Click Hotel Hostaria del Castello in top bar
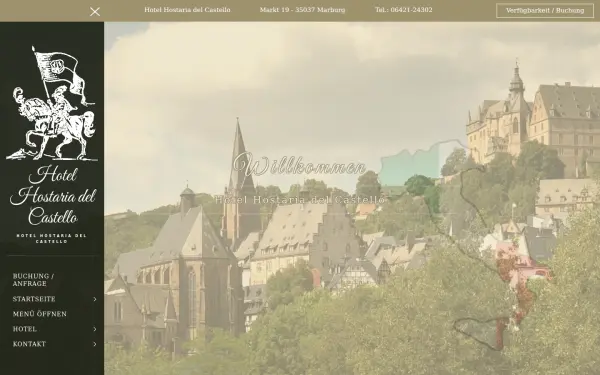 point(187,10)
